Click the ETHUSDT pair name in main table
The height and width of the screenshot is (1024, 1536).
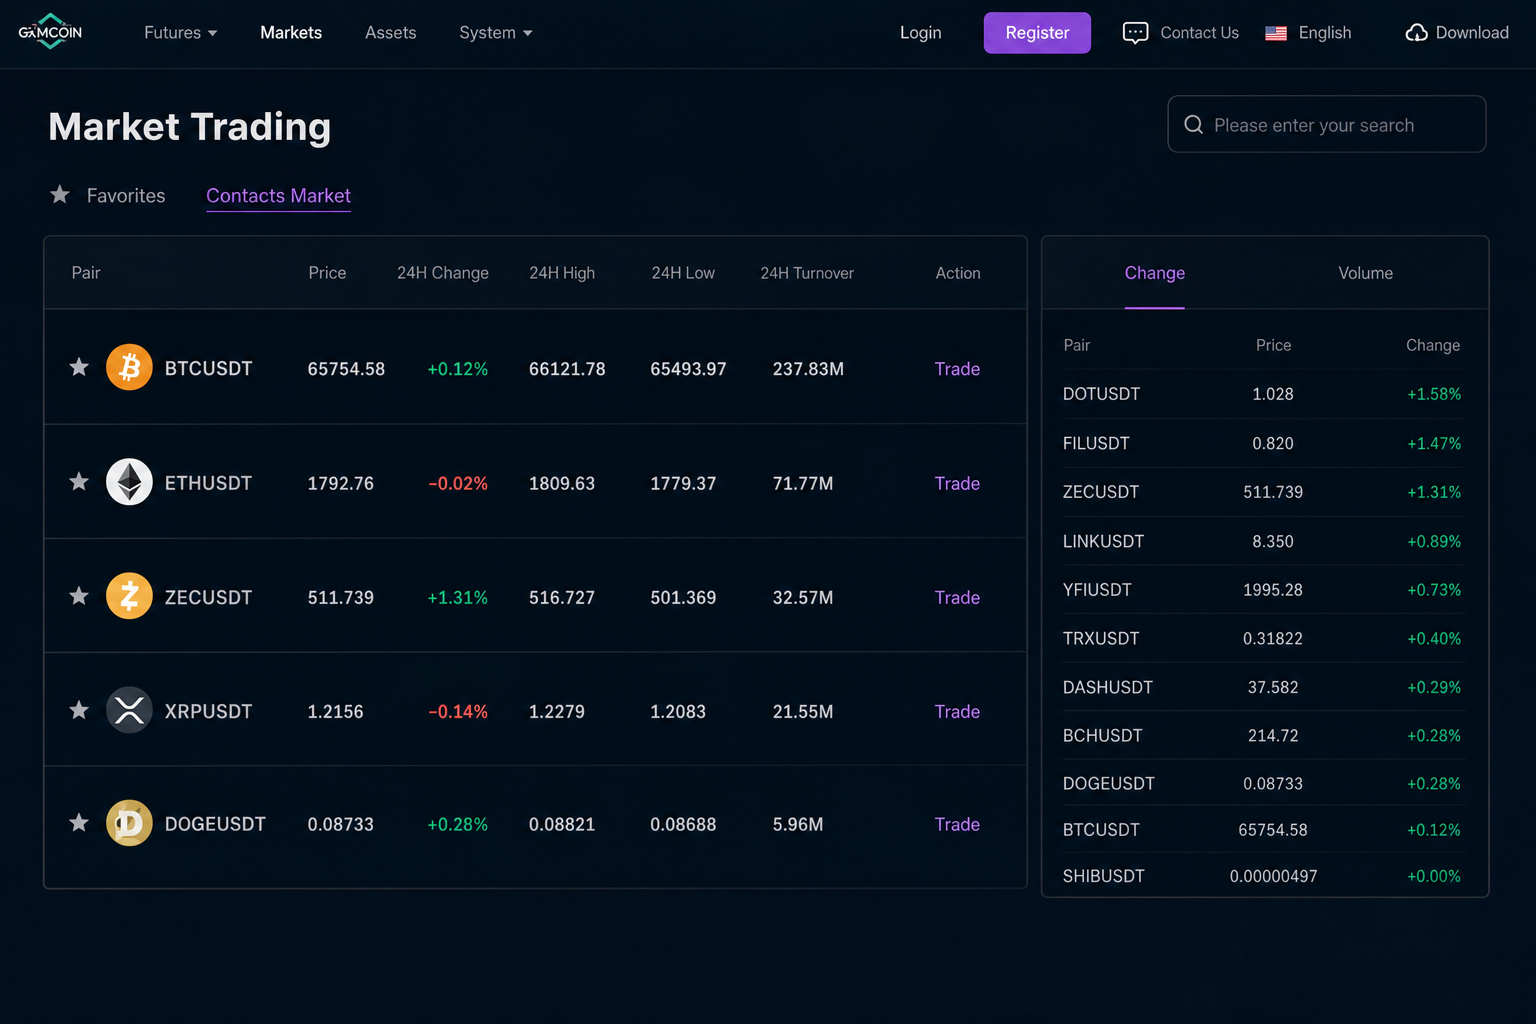pos(208,483)
